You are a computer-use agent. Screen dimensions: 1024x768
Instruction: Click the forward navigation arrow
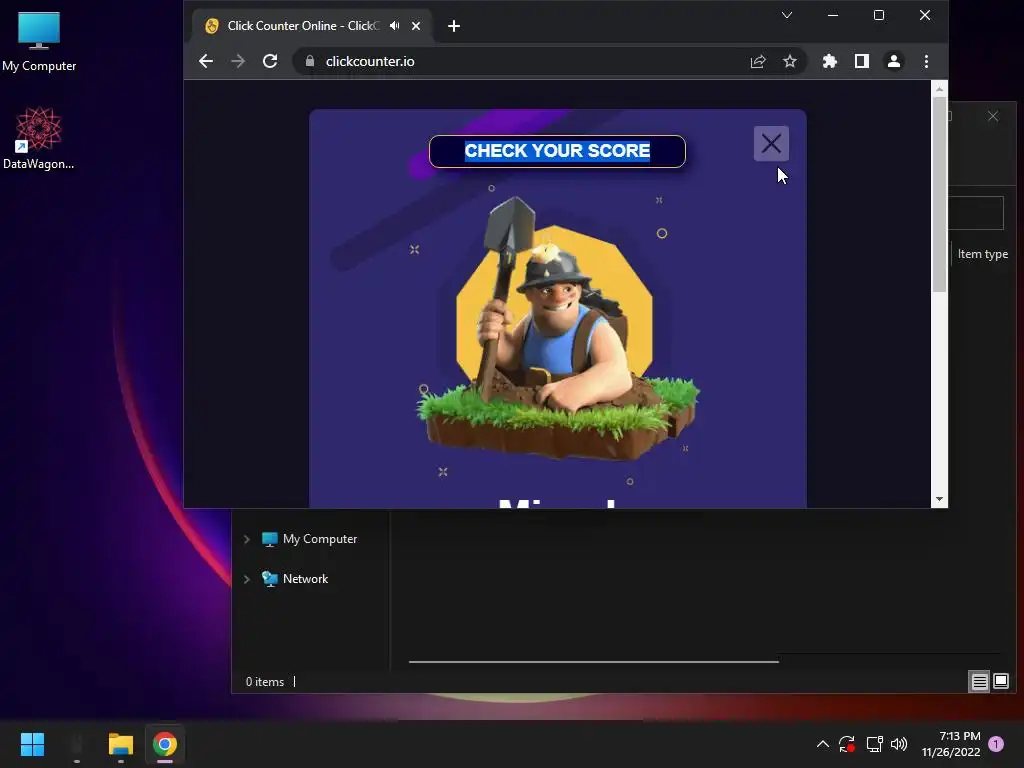click(238, 61)
